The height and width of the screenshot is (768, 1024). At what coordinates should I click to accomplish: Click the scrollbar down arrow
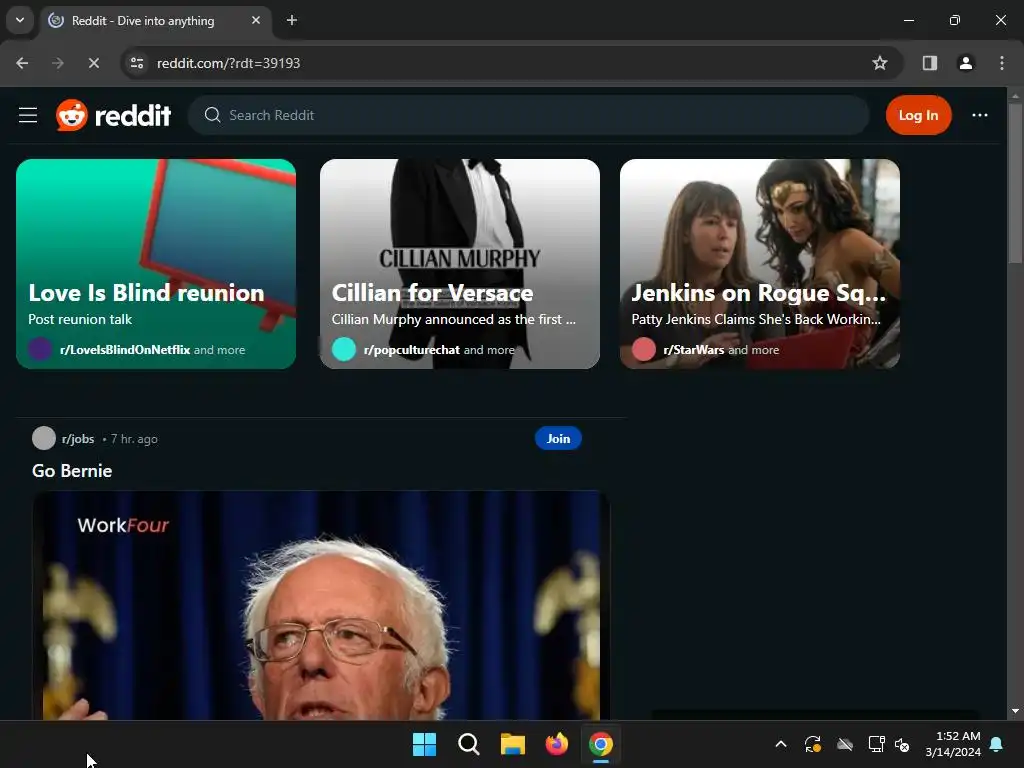tap(1015, 711)
